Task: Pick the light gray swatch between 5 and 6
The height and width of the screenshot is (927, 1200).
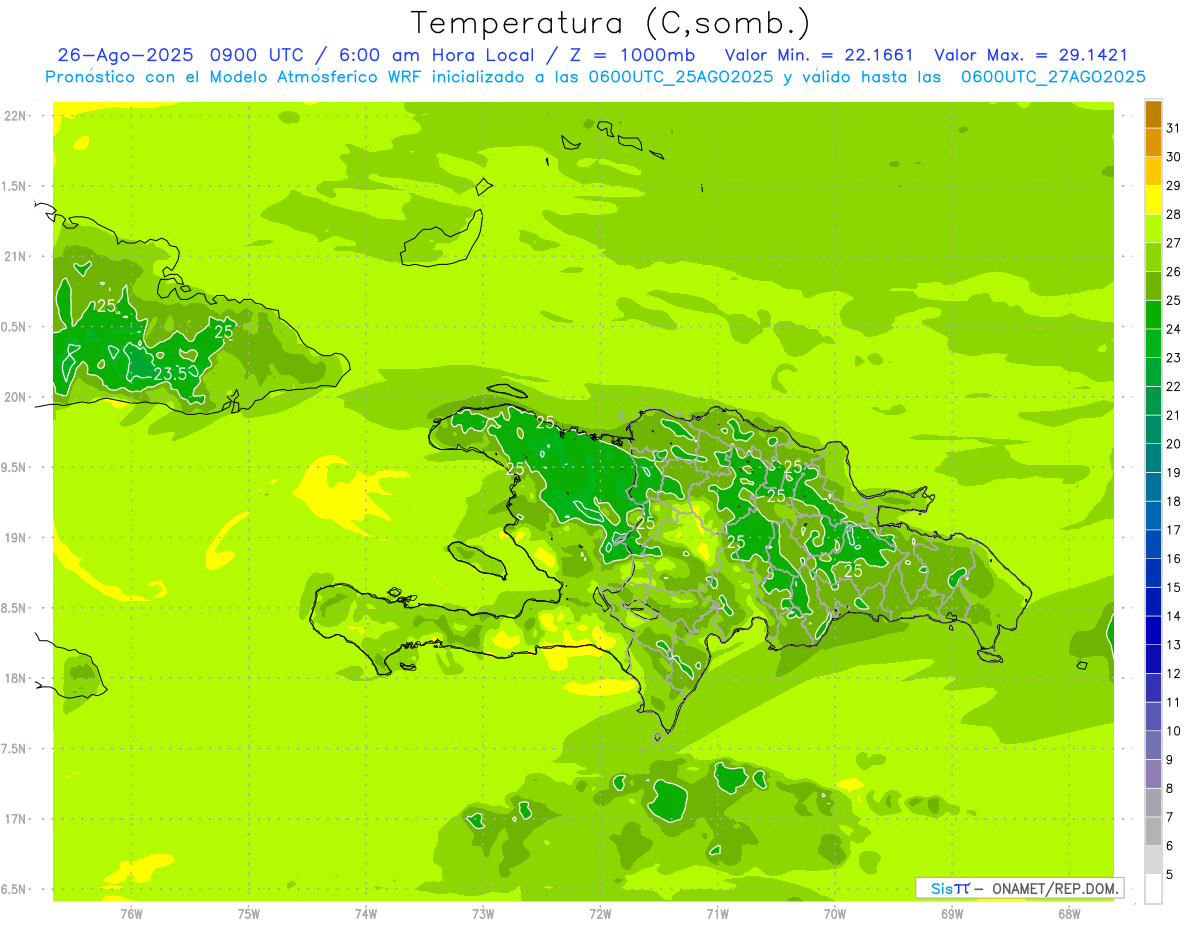Action: (x=1153, y=860)
